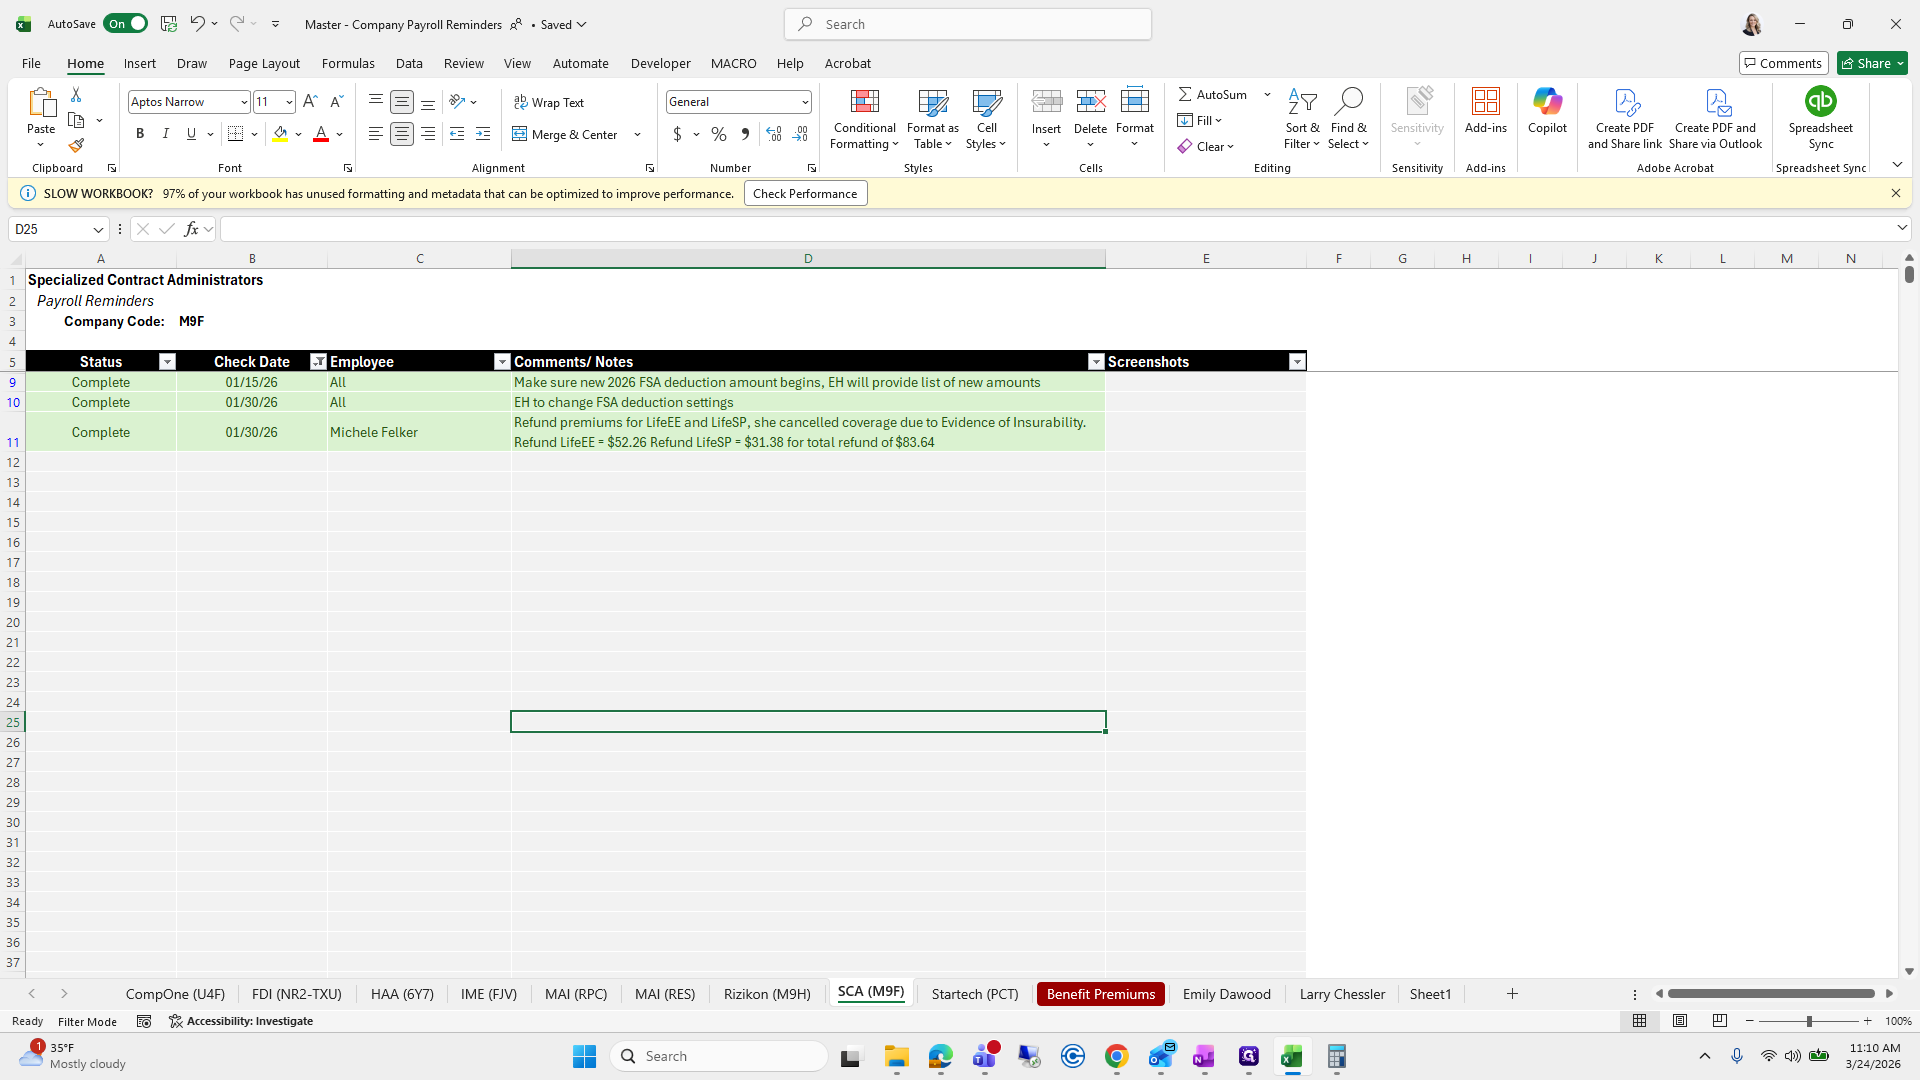This screenshot has height=1080, width=1920.
Task: Open the Comments pane button
Action: 1783,63
